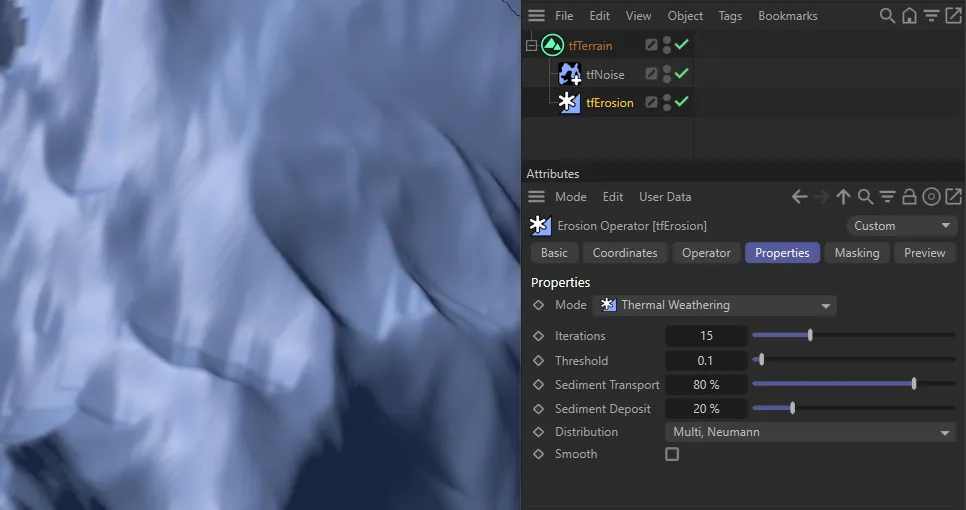Switch to the Coordinates tab

tap(625, 253)
